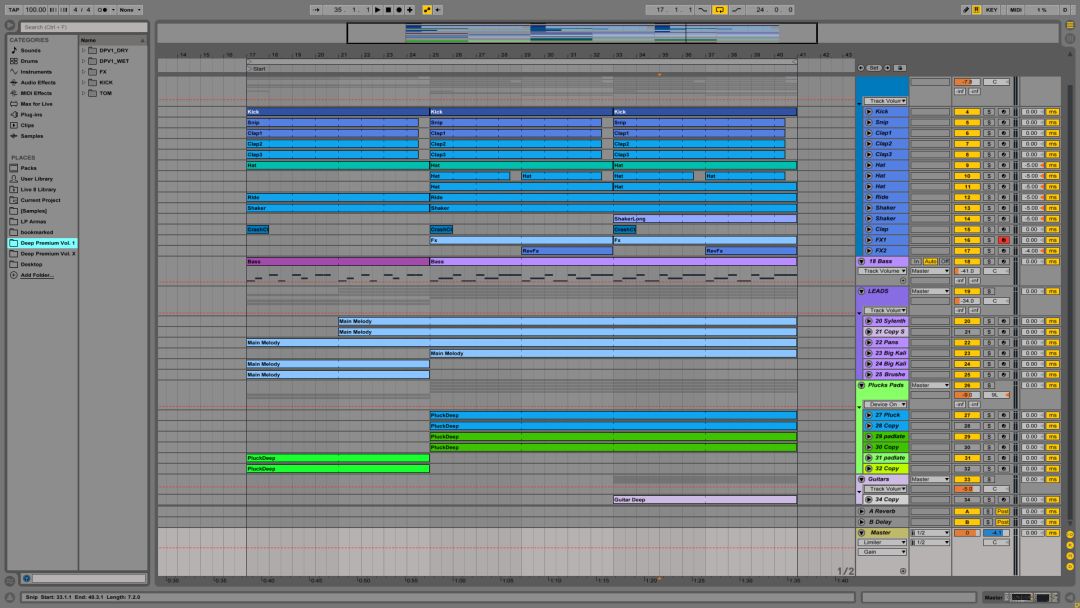Expand the TOM folder
The height and width of the screenshot is (608, 1080).
point(83,92)
